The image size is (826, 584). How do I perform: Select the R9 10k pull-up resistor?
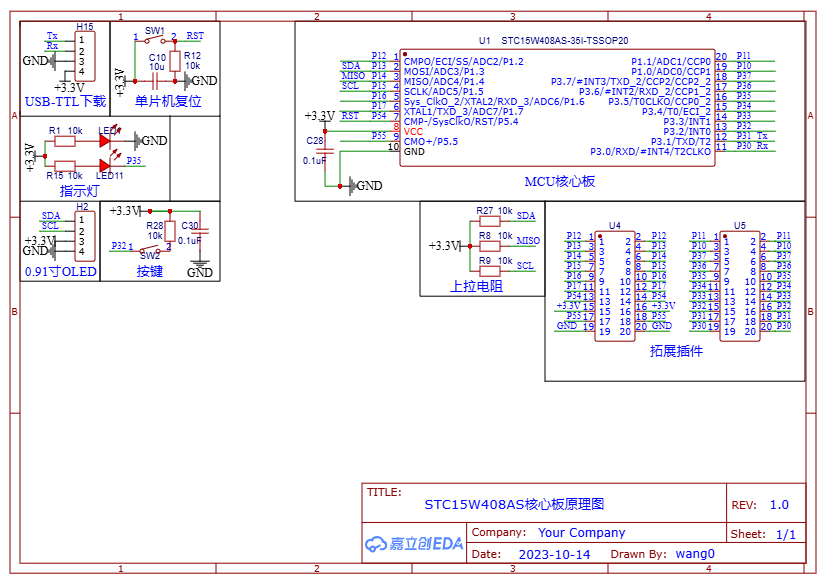tap(489, 271)
